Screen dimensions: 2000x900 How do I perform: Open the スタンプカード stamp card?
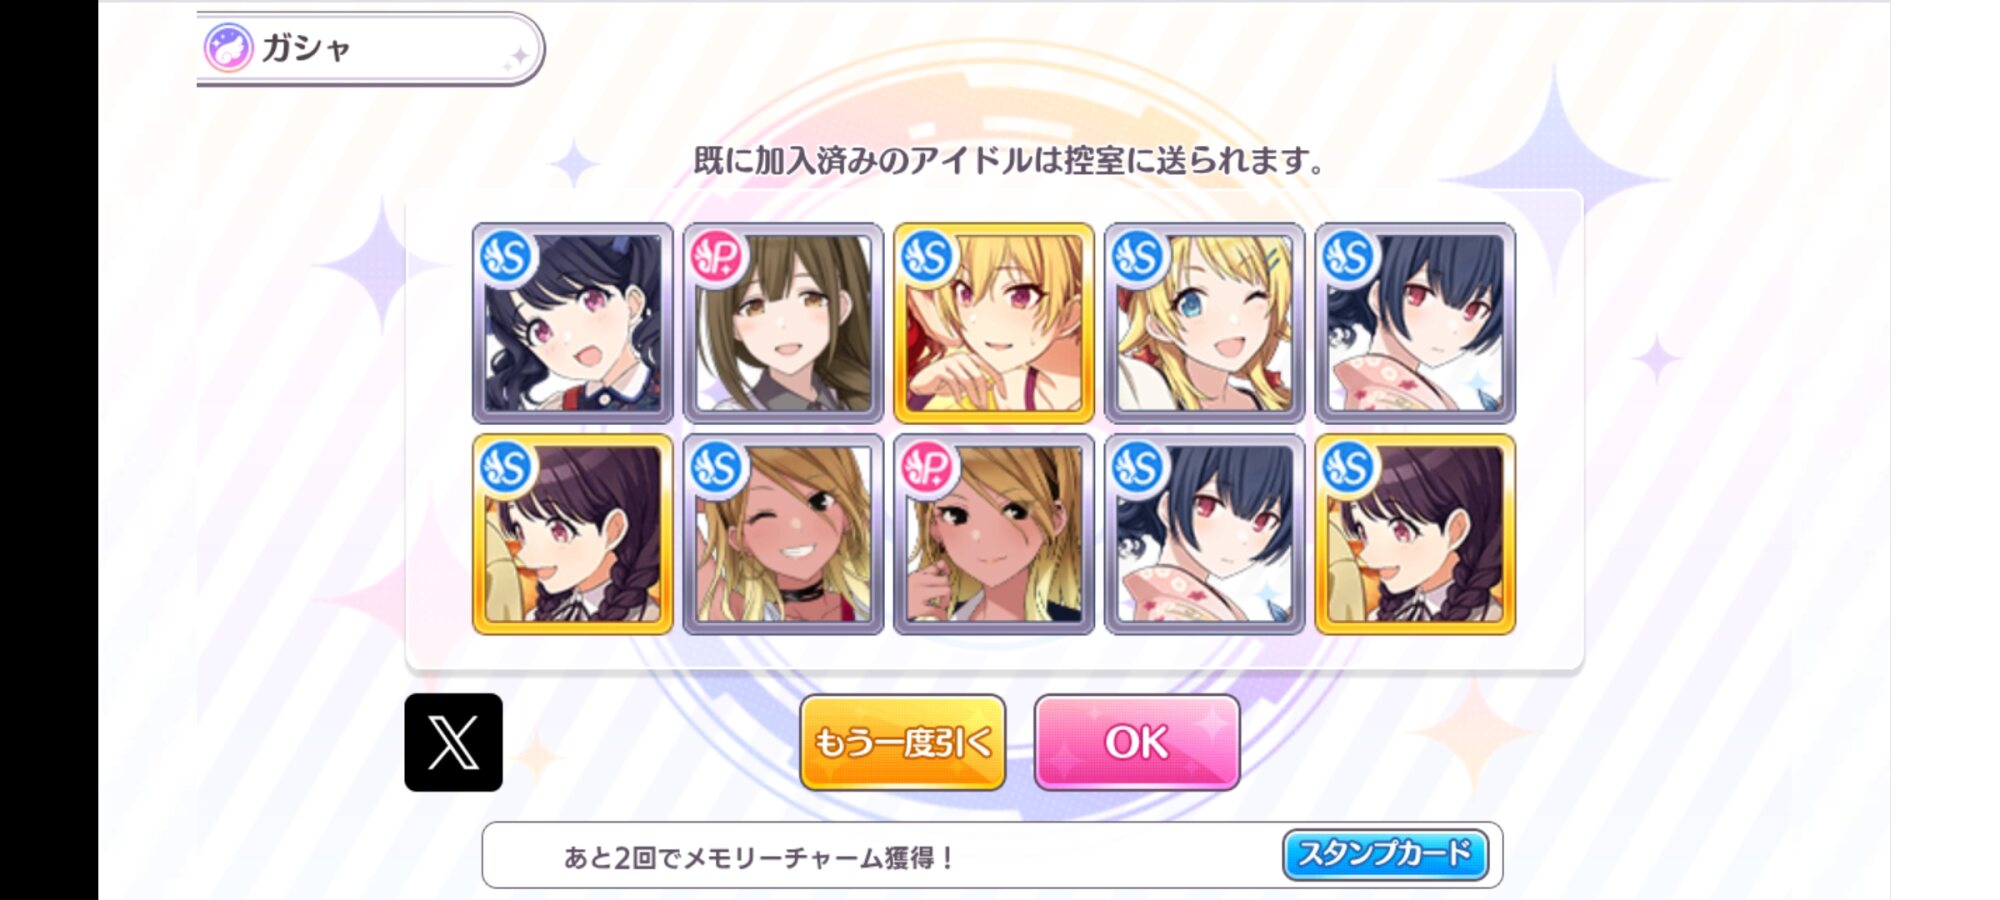click(1385, 854)
